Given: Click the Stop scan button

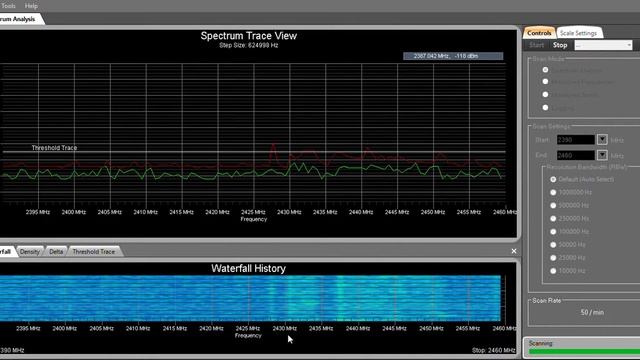Looking at the screenshot, I should (x=560, y=45).
